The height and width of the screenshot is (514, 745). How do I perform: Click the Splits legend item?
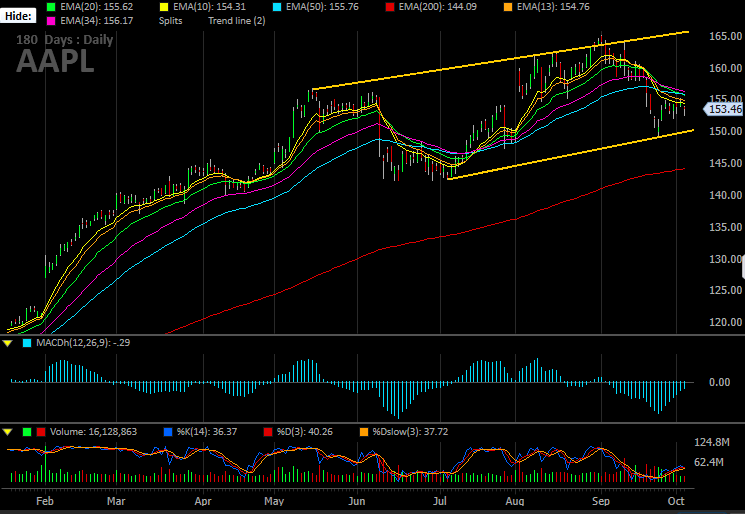click(170, 21)
